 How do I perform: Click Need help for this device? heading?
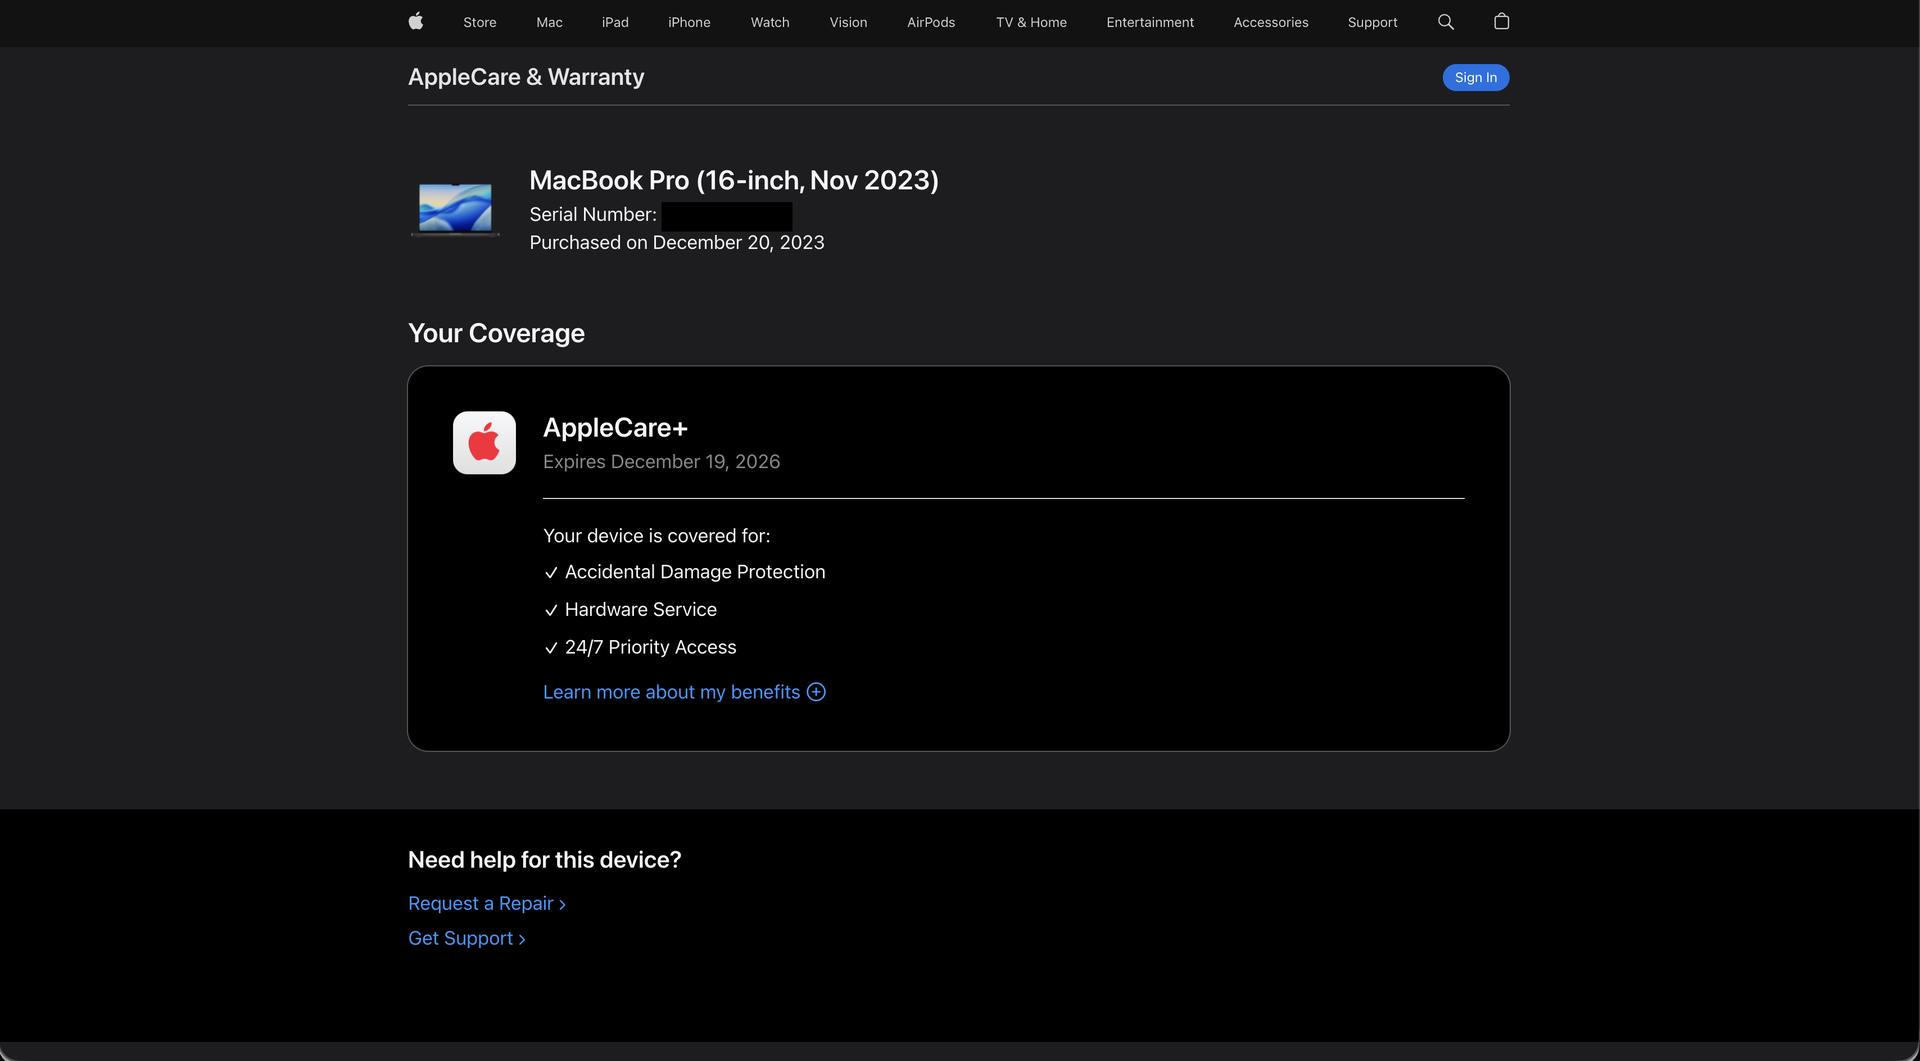coord(544,860)
